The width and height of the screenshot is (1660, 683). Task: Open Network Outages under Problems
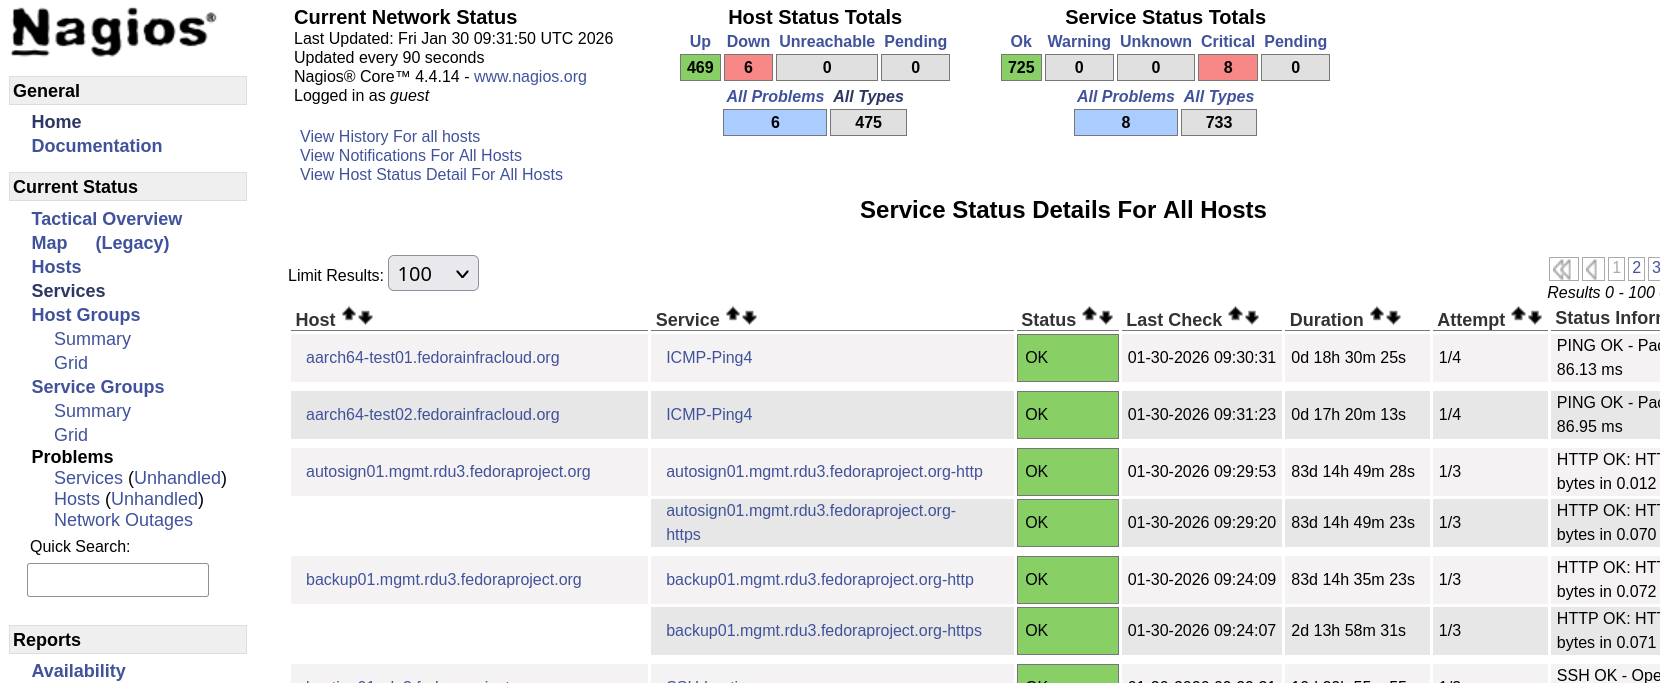pyautogui.click(x=123, y=520)
